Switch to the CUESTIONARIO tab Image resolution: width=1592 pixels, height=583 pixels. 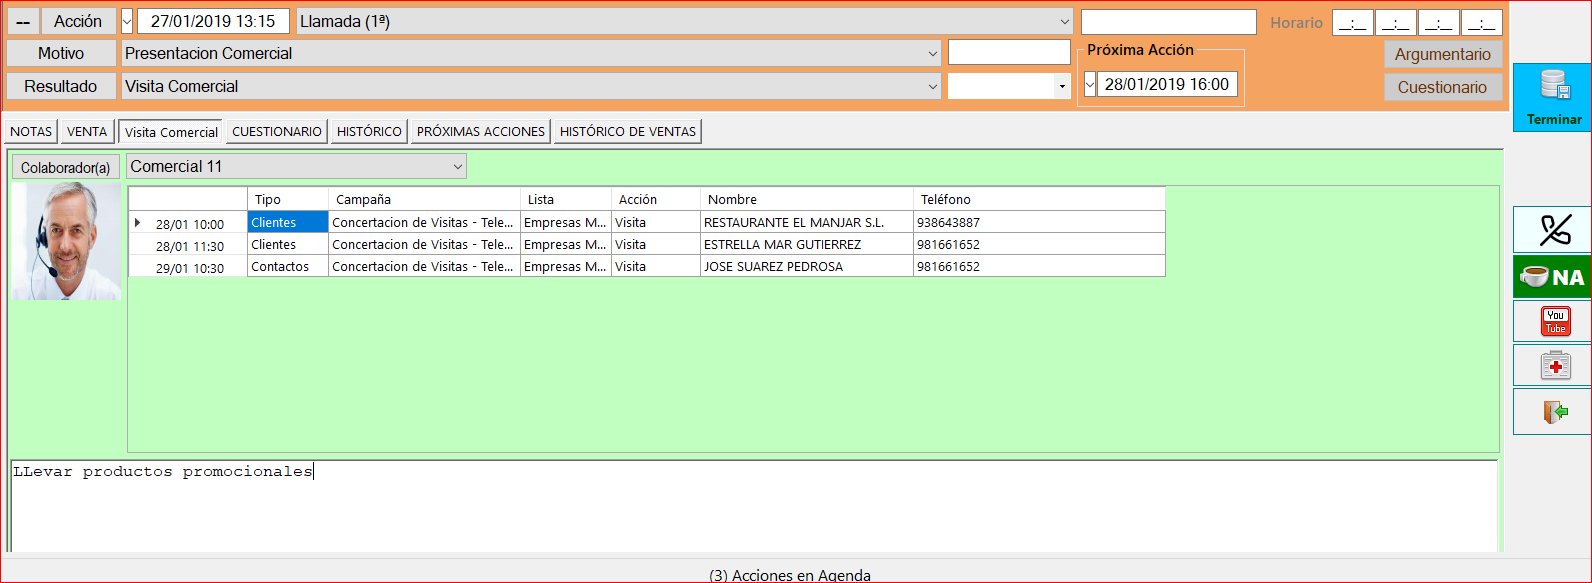(x=277, y=131)
